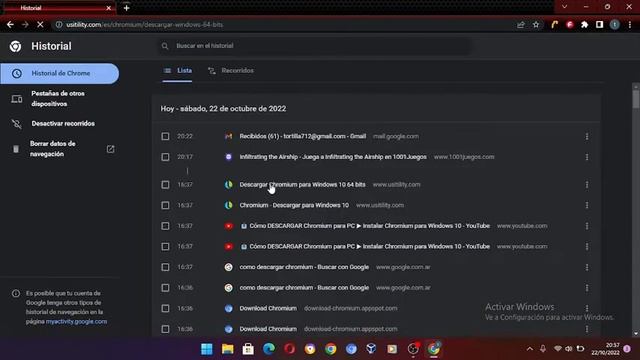This screenshot has width=640, height=360.
Task: Click the Wi-Fi network icon in the tray
Action: (558, 349)
